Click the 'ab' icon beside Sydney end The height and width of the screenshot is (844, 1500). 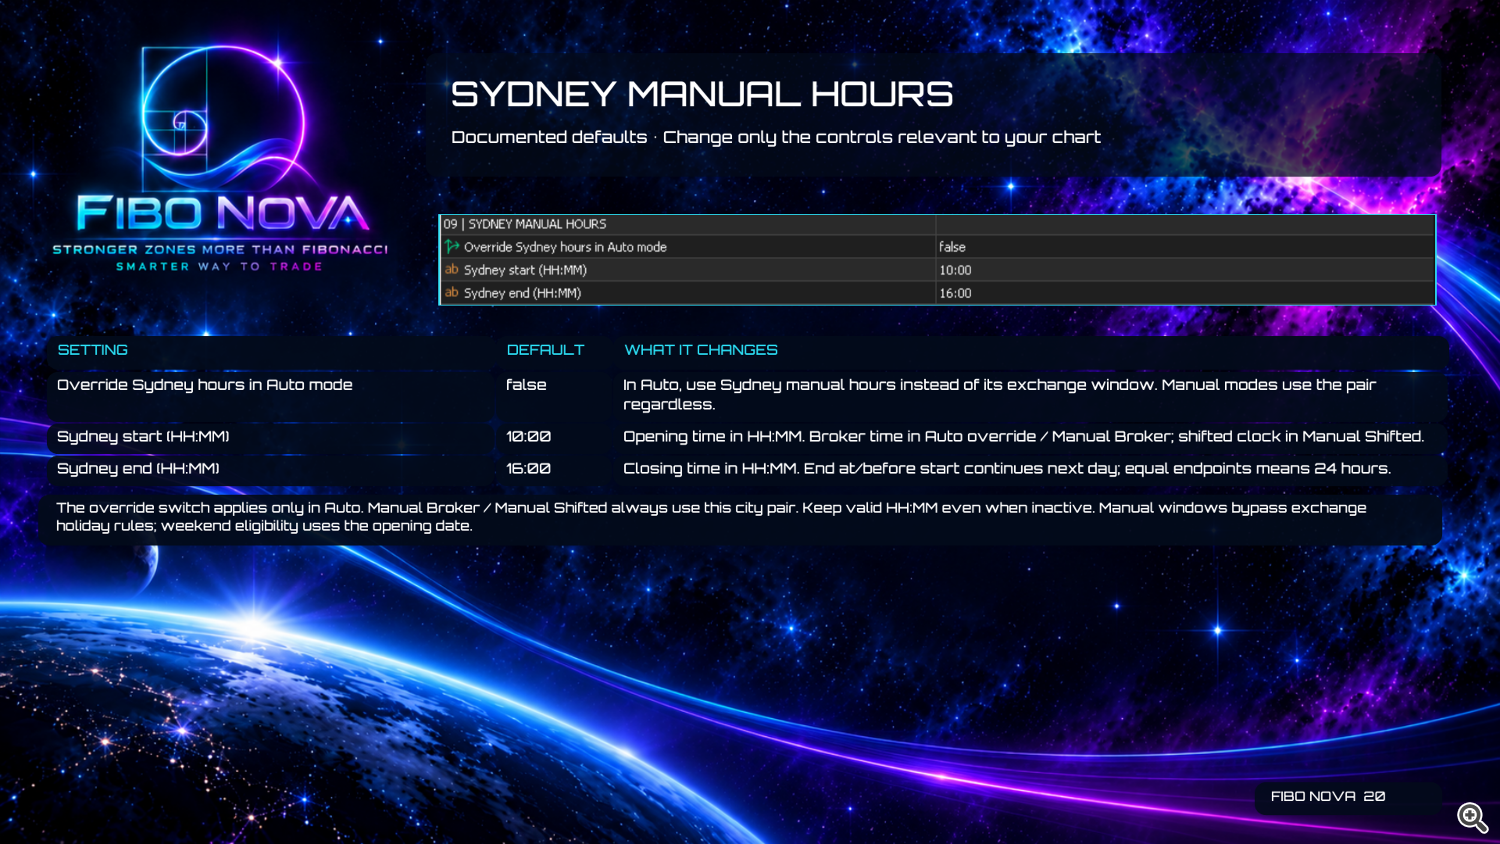coord(452,292)
